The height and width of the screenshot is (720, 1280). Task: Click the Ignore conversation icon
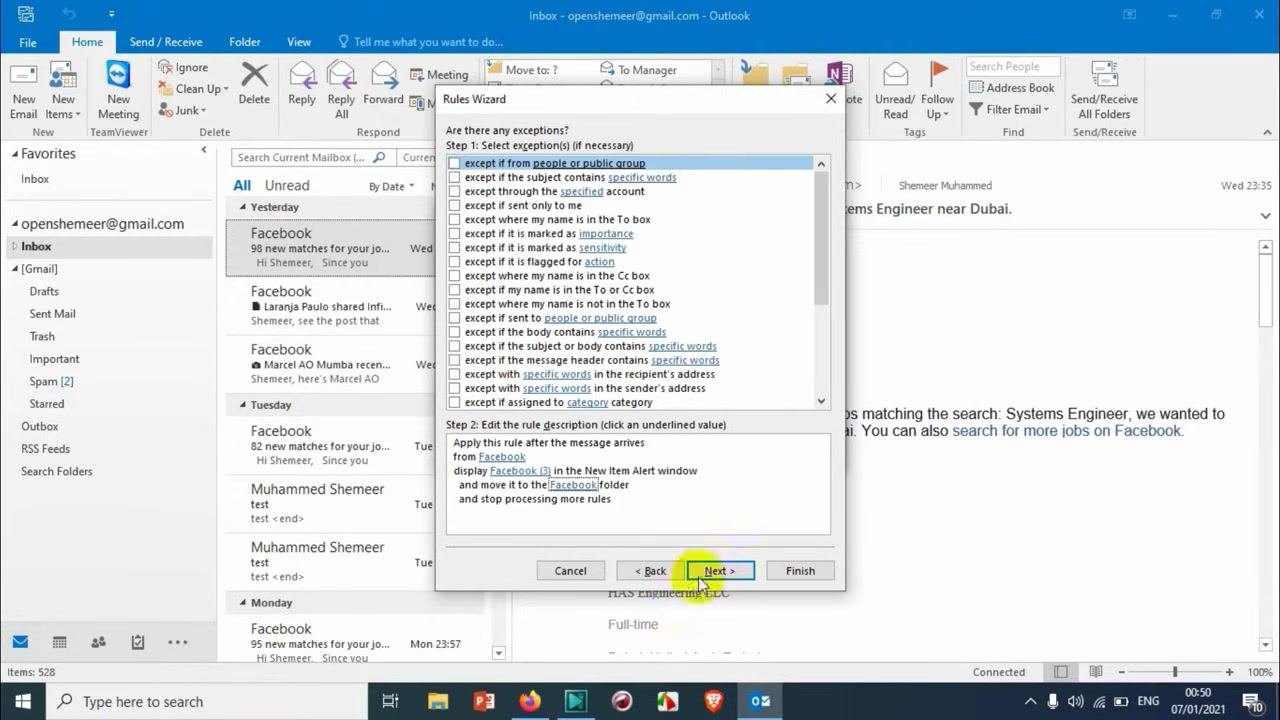coord(166,67)
